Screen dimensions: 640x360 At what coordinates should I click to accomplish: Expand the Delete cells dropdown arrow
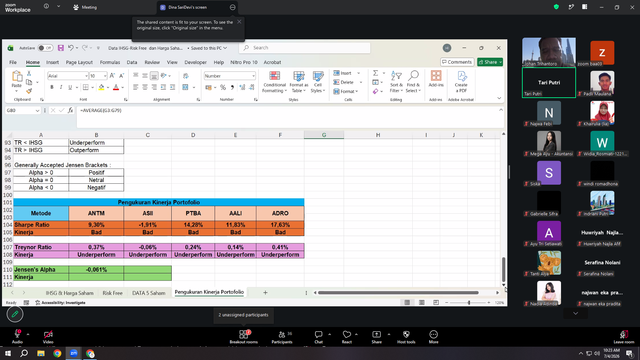pos(361,82)
